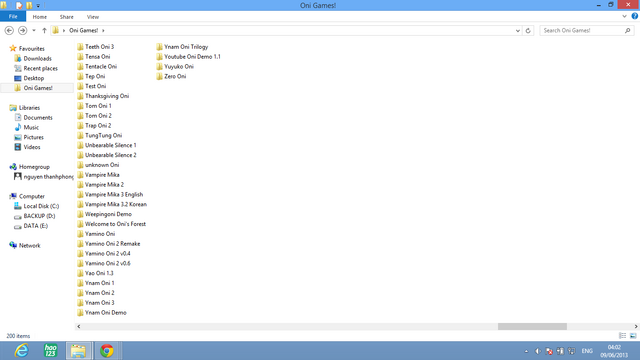This screenshot has height=360, width=640.
Task: Launch Google Chrome from the taskbar
Action: (107, 351)
